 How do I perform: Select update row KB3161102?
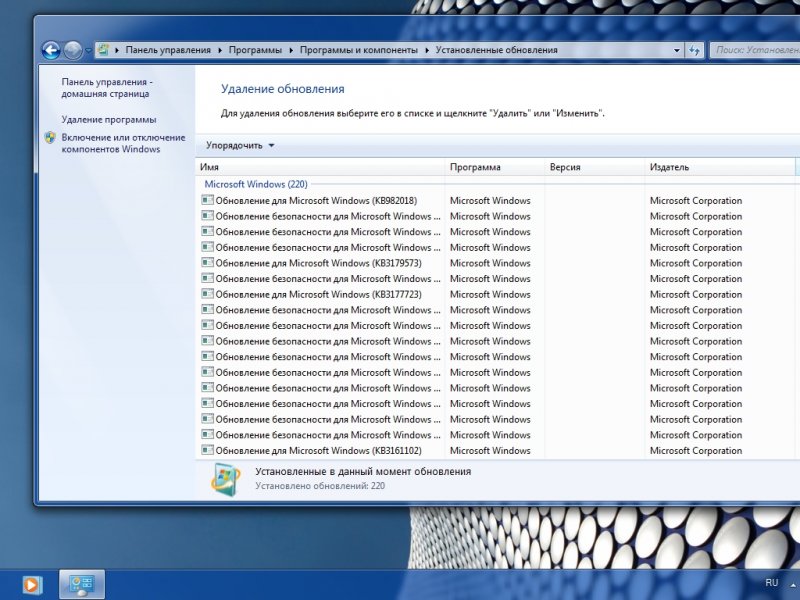click(497, 451)
